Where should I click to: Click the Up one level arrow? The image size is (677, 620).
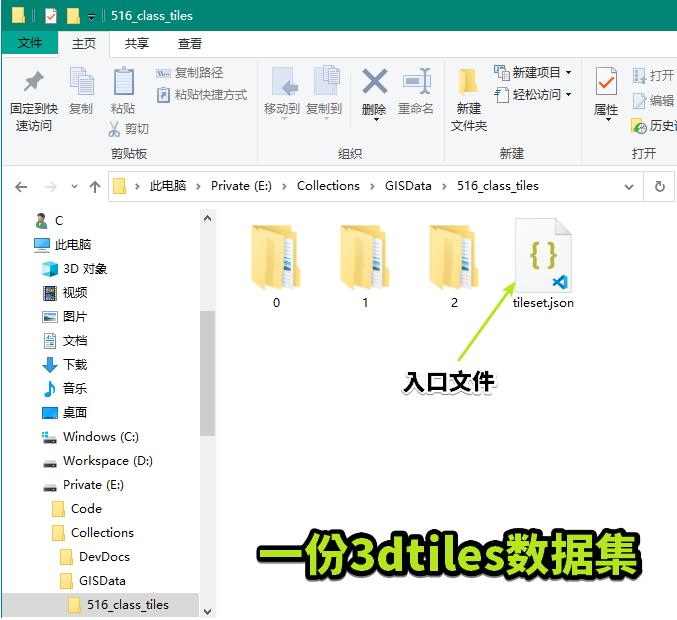[95, 187]
